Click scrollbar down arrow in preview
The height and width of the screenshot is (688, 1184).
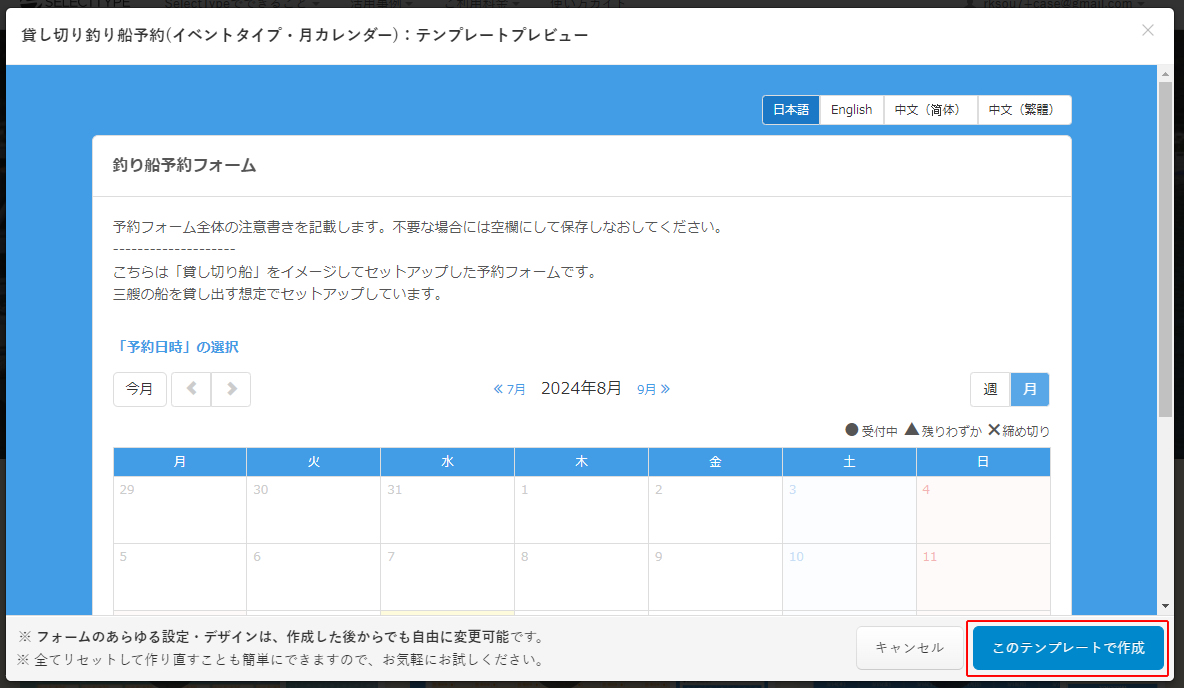point(1165,605)
